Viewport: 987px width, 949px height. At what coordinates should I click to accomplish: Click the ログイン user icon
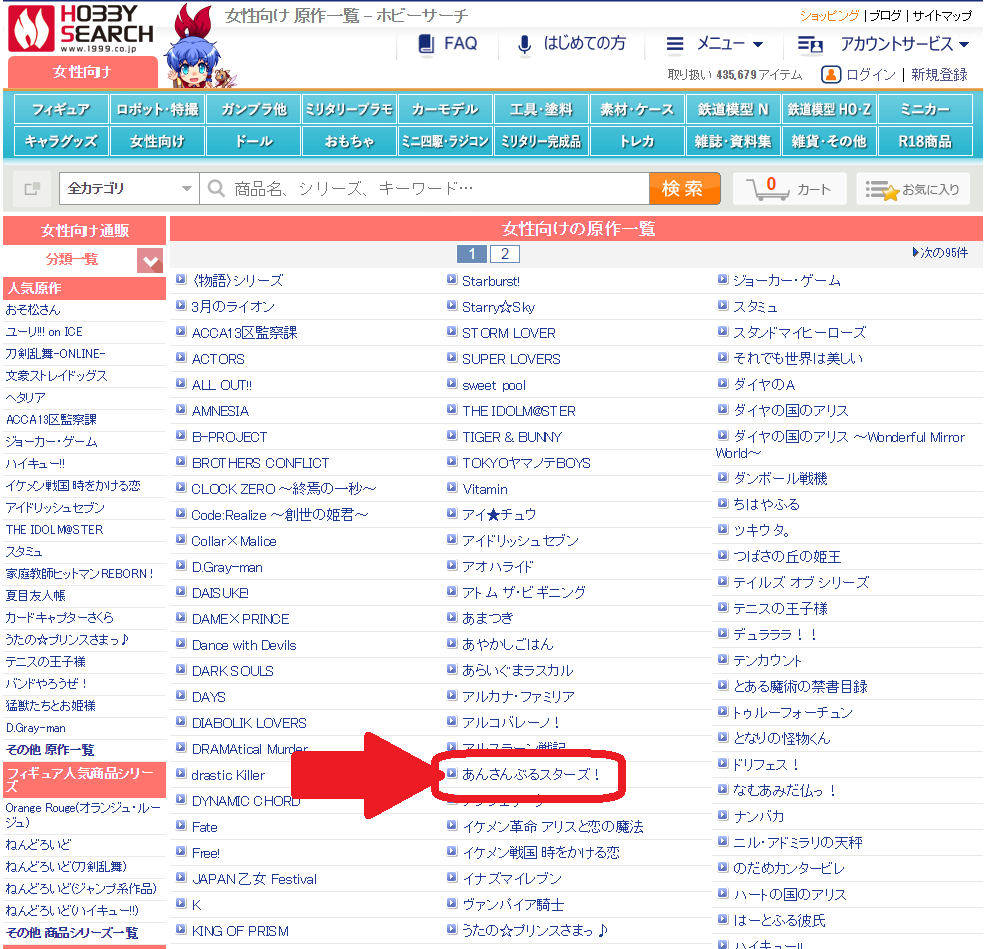tap(831, 75)
